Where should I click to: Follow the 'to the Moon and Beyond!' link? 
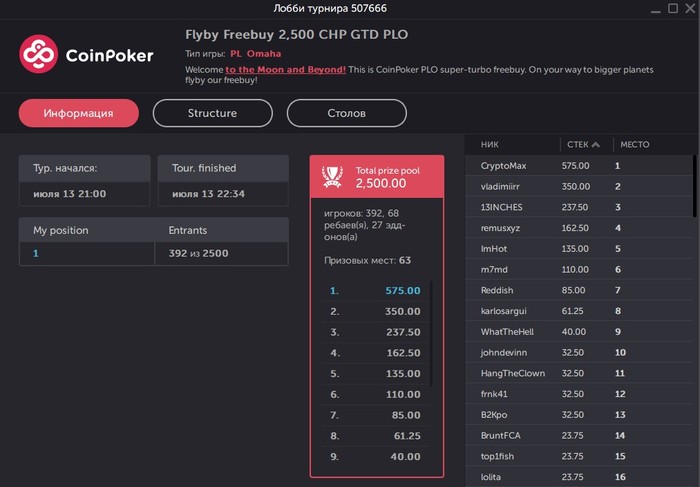click(x=286, y=70)
